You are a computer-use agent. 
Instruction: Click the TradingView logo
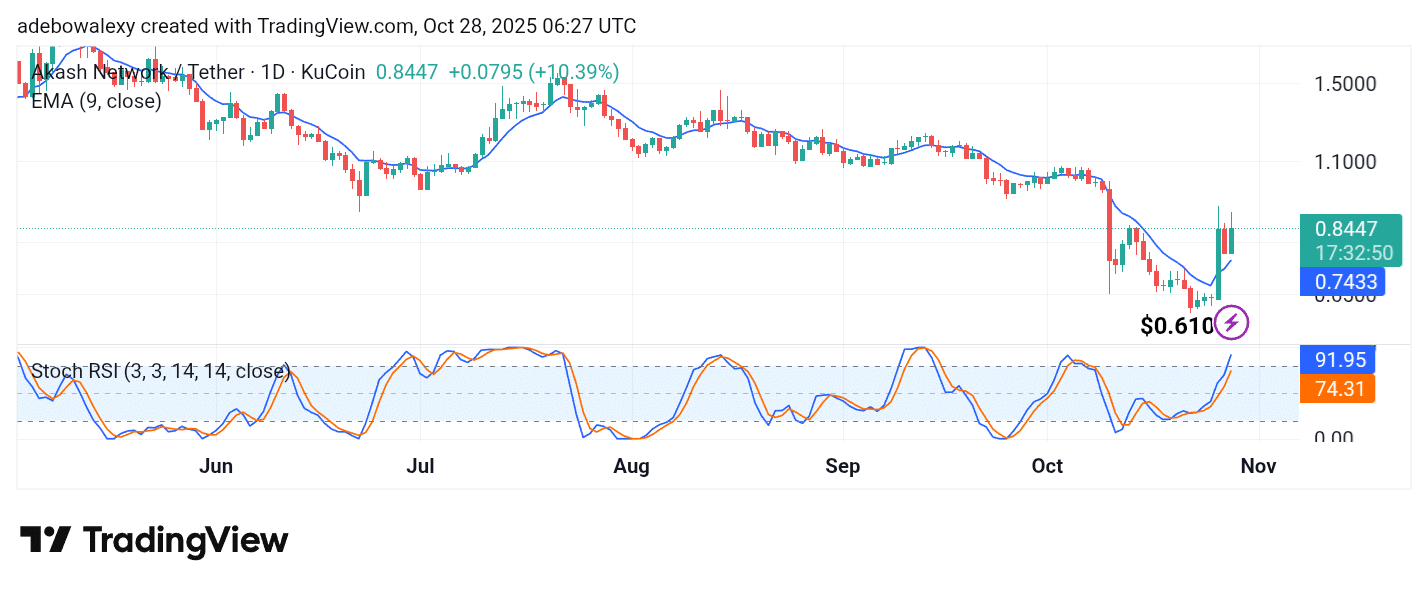(155, 540)
